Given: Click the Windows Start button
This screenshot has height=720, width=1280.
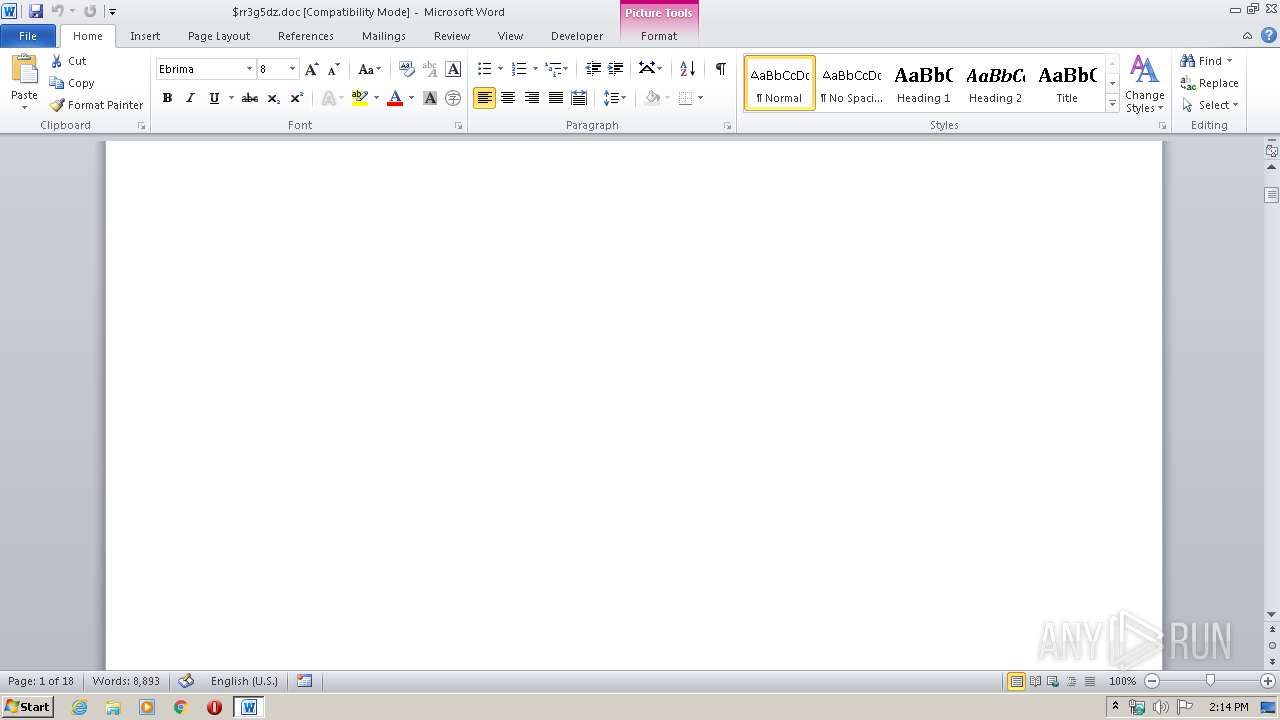Looking at the screenshot, I should tap(28, 707).
